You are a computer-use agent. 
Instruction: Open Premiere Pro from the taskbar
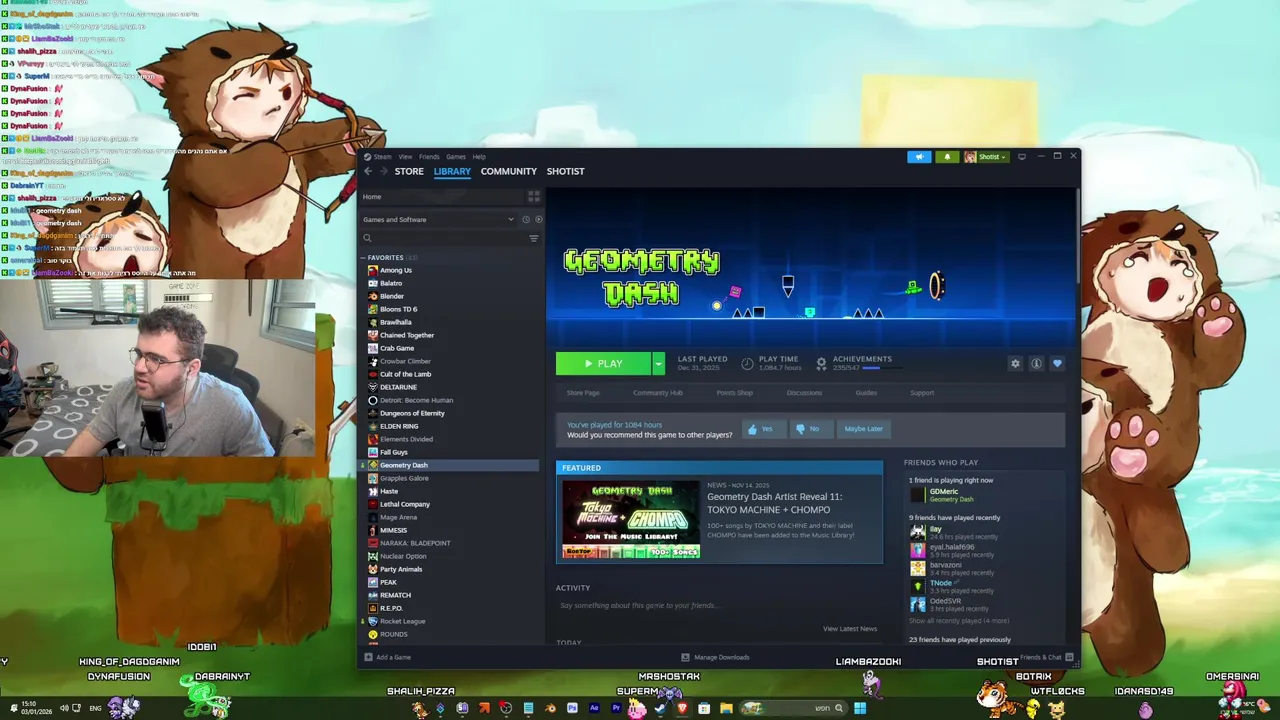point(616,708)
